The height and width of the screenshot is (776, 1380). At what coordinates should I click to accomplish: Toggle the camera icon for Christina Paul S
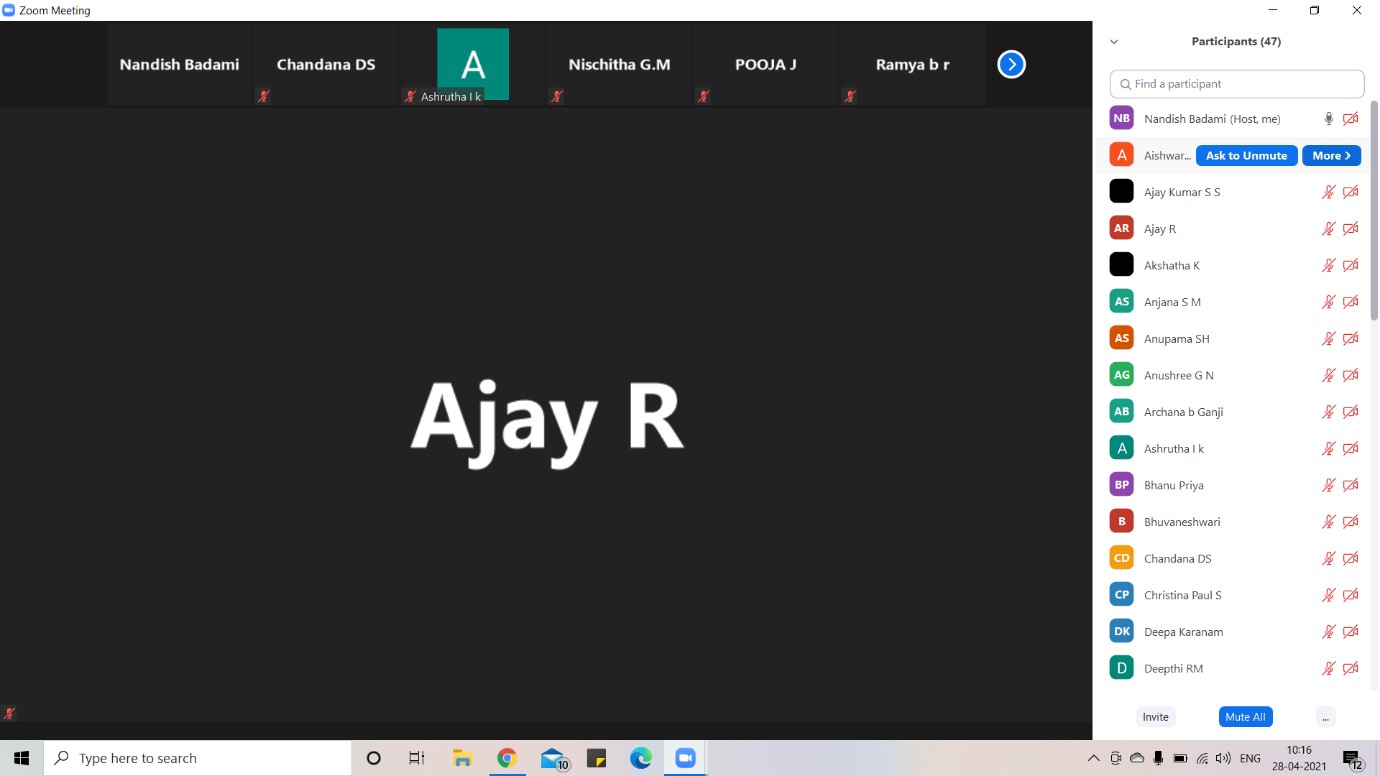tap(1350, 595)
